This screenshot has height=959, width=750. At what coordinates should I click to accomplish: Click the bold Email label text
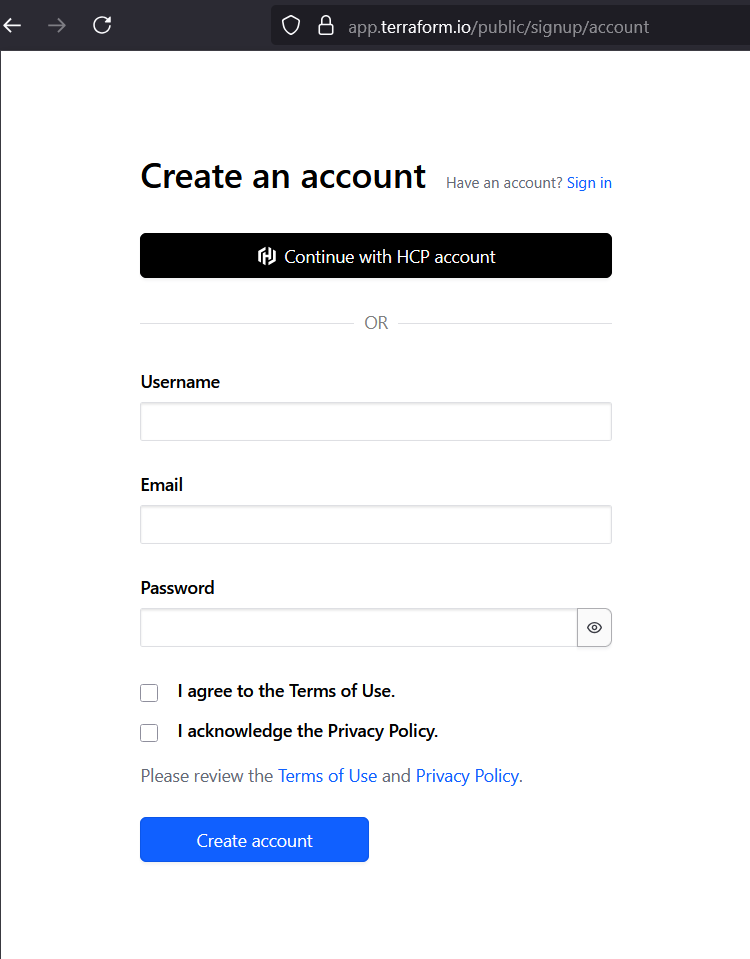pyautogui.click(x=162, y=485)
